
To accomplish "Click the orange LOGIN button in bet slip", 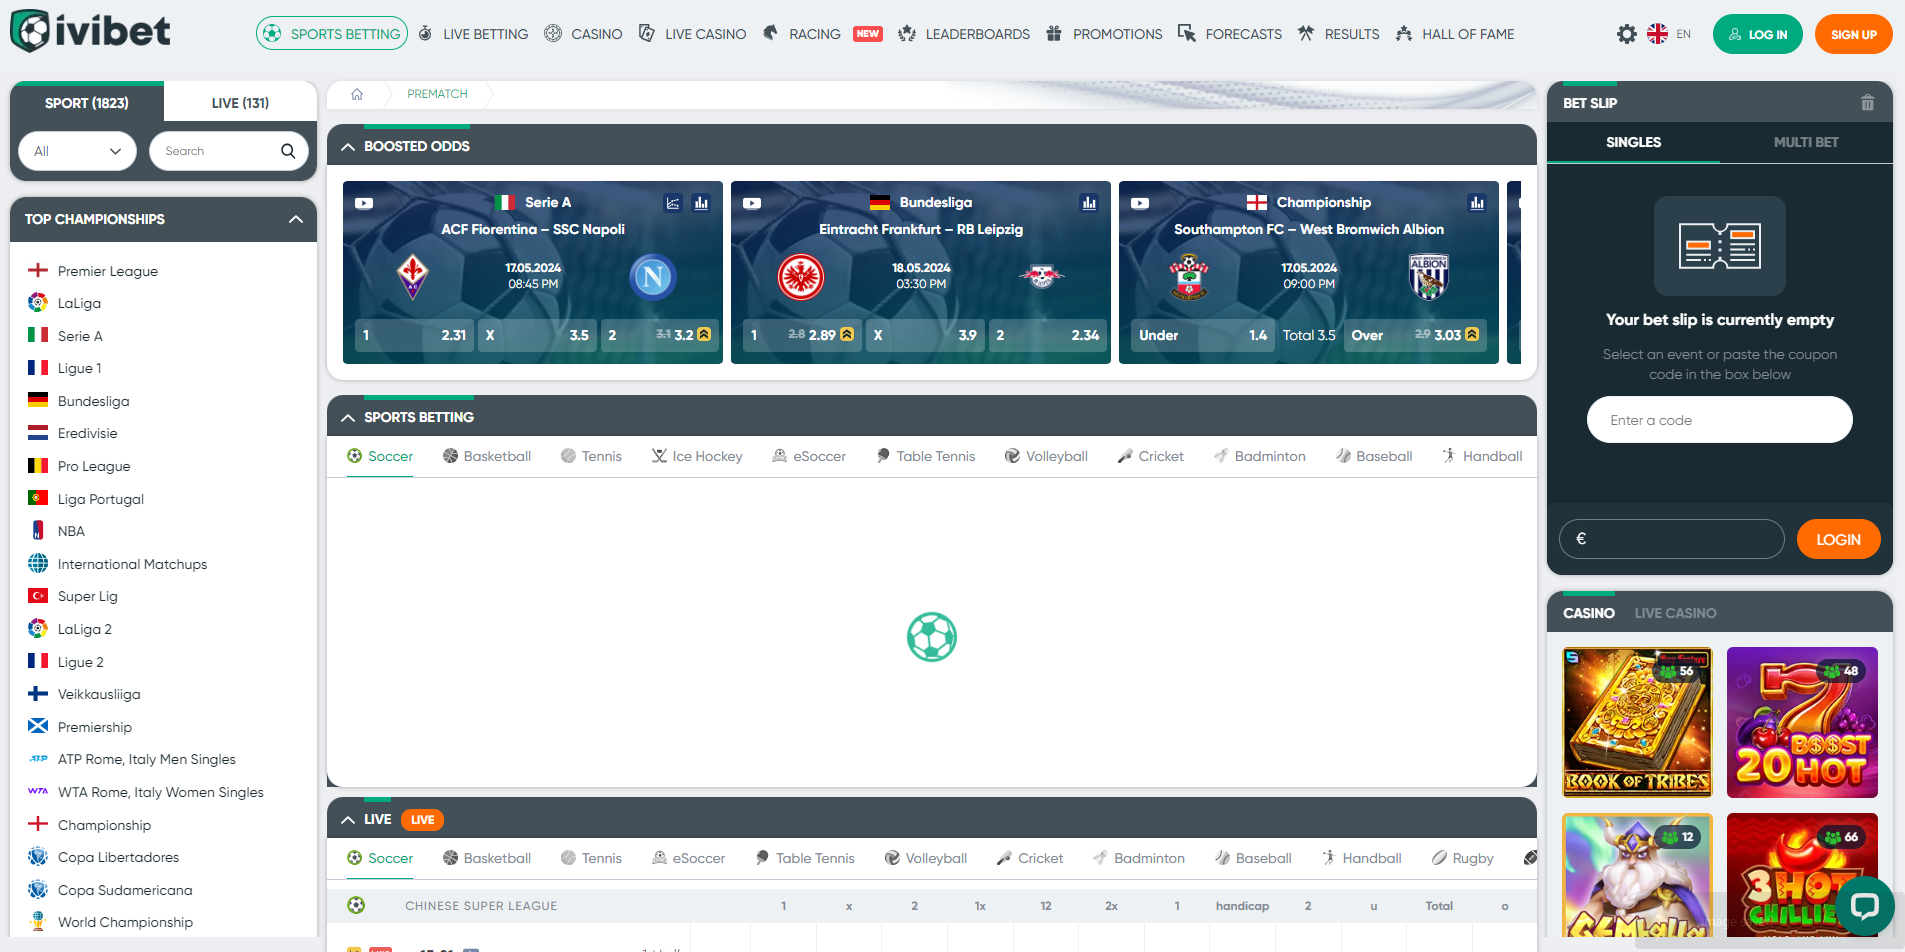I will point(1838,539).
